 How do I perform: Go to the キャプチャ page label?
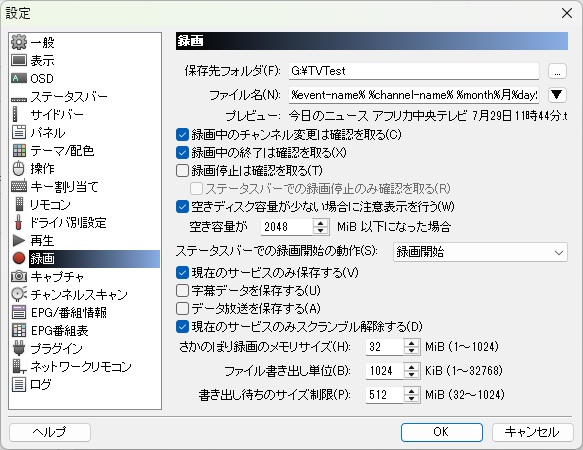pyautogui.click(x=57, y=276)
